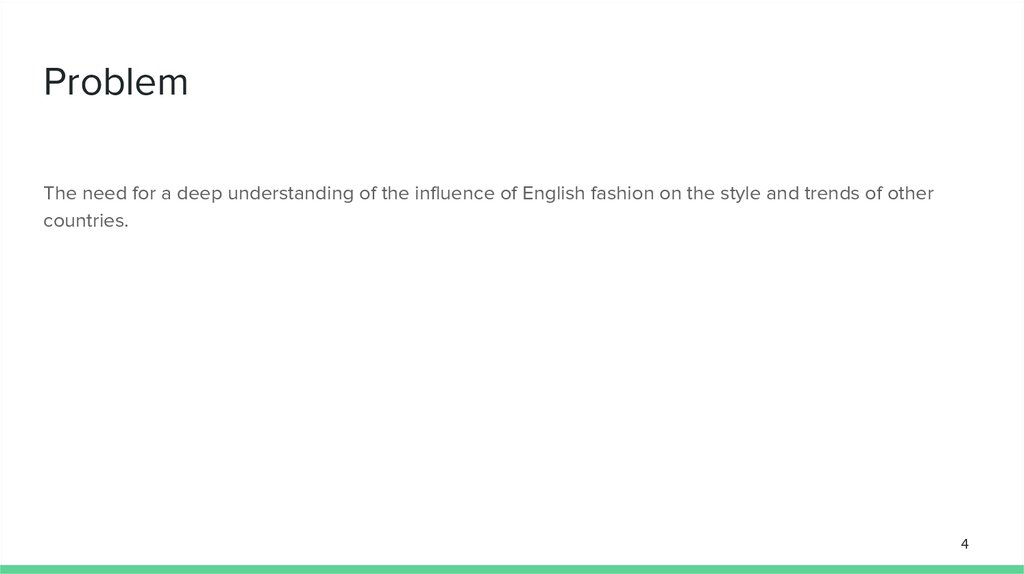This screenshot has height=574, width=1024.
Task: Click the "Problem" slide title
Action: click(116, 83)
